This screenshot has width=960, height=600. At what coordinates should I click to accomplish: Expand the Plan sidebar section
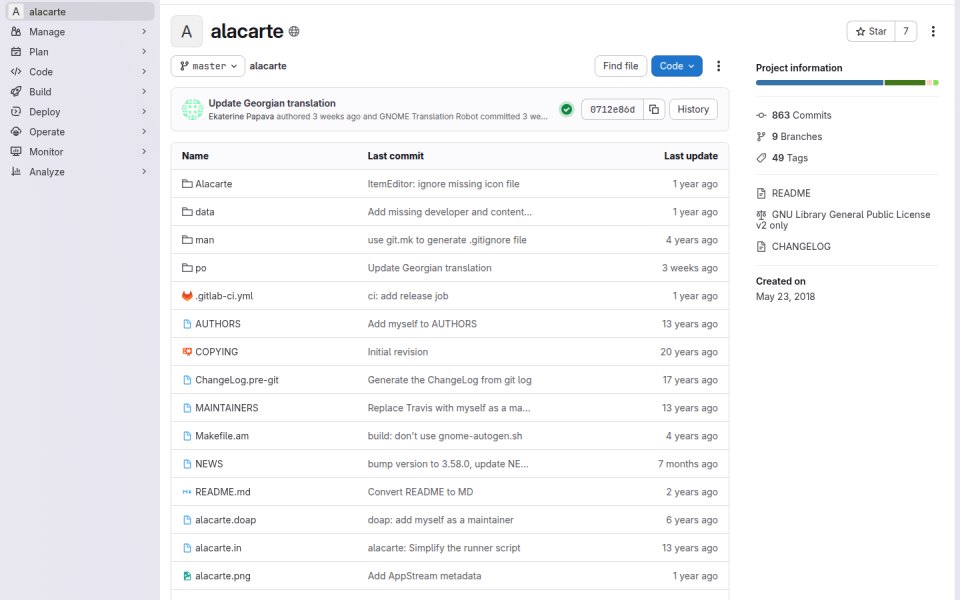(80, 52)
